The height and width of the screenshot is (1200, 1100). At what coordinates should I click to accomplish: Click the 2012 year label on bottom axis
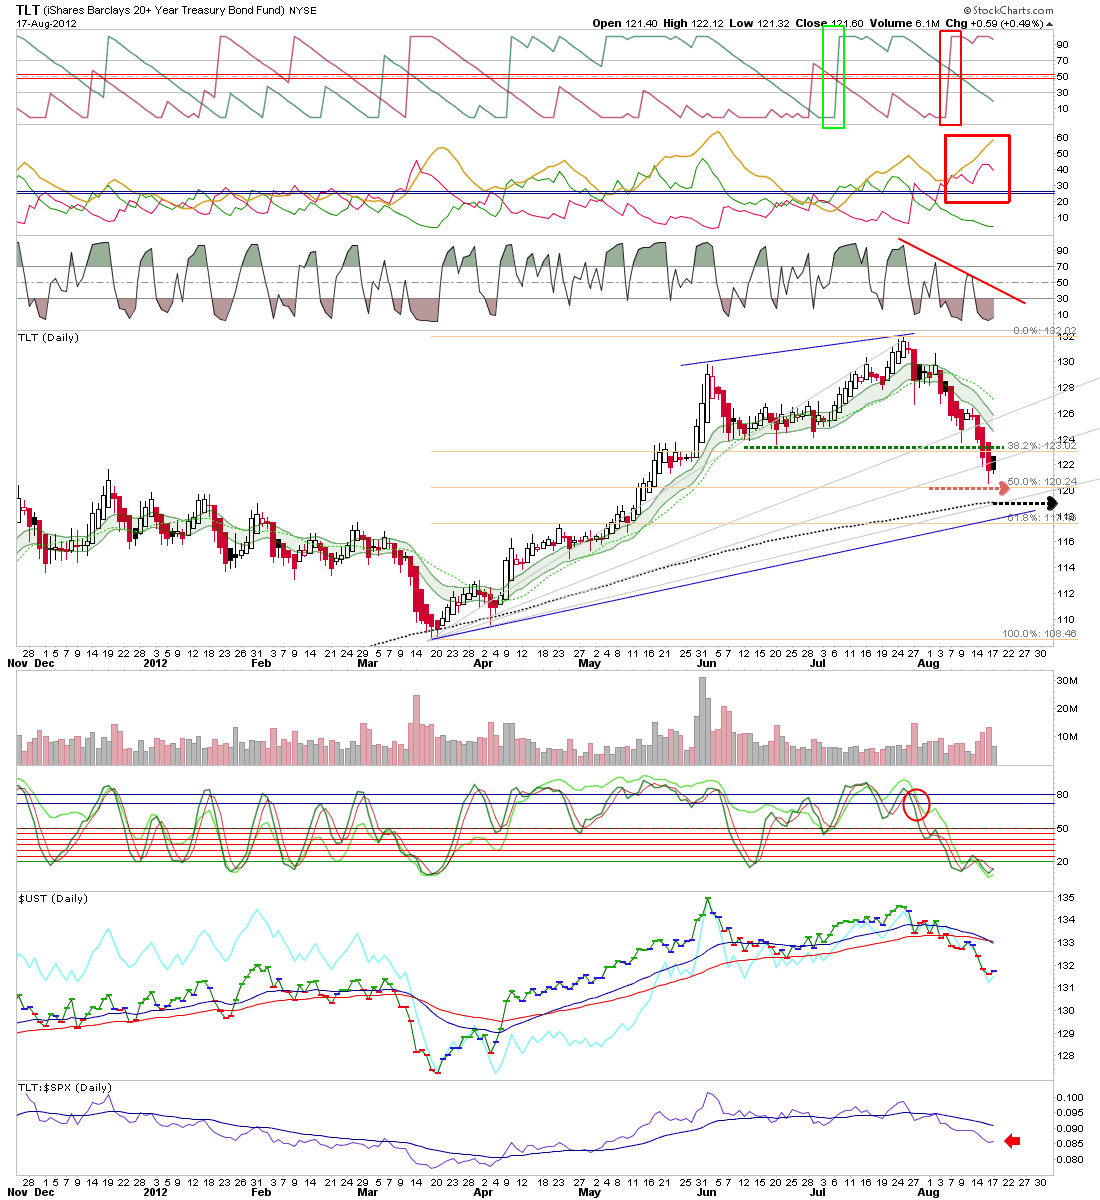point(155,1192)
